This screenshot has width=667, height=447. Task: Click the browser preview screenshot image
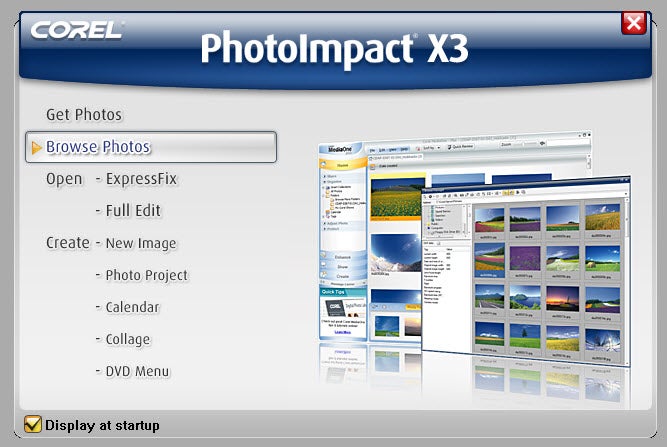(474, 249)
